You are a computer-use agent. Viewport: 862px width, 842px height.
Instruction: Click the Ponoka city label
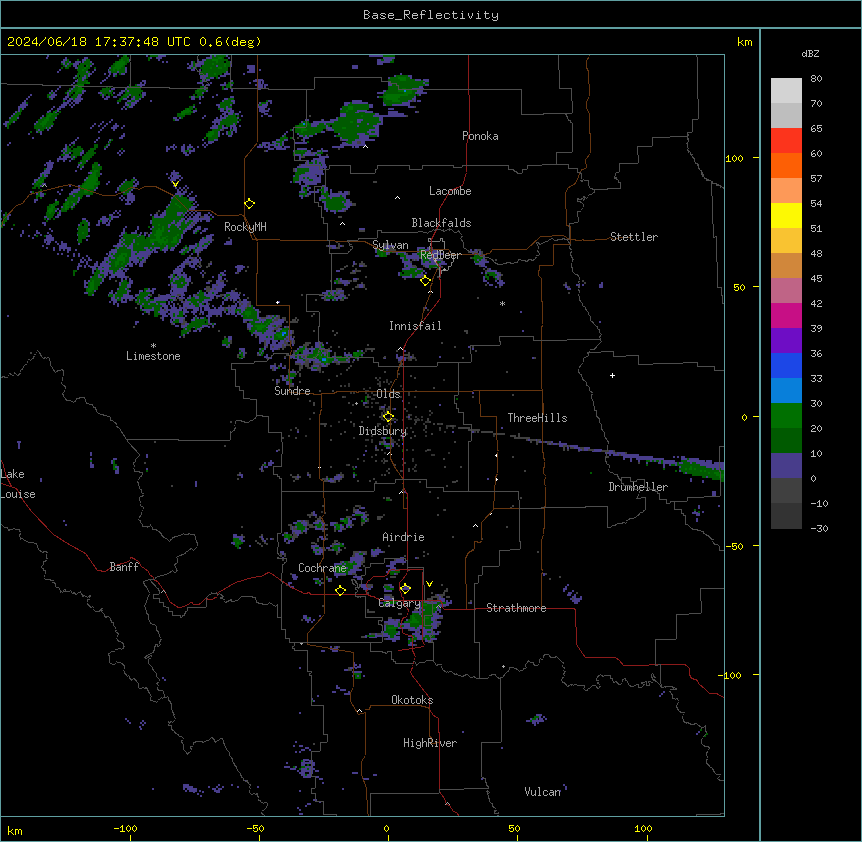(x=480, y=136)
